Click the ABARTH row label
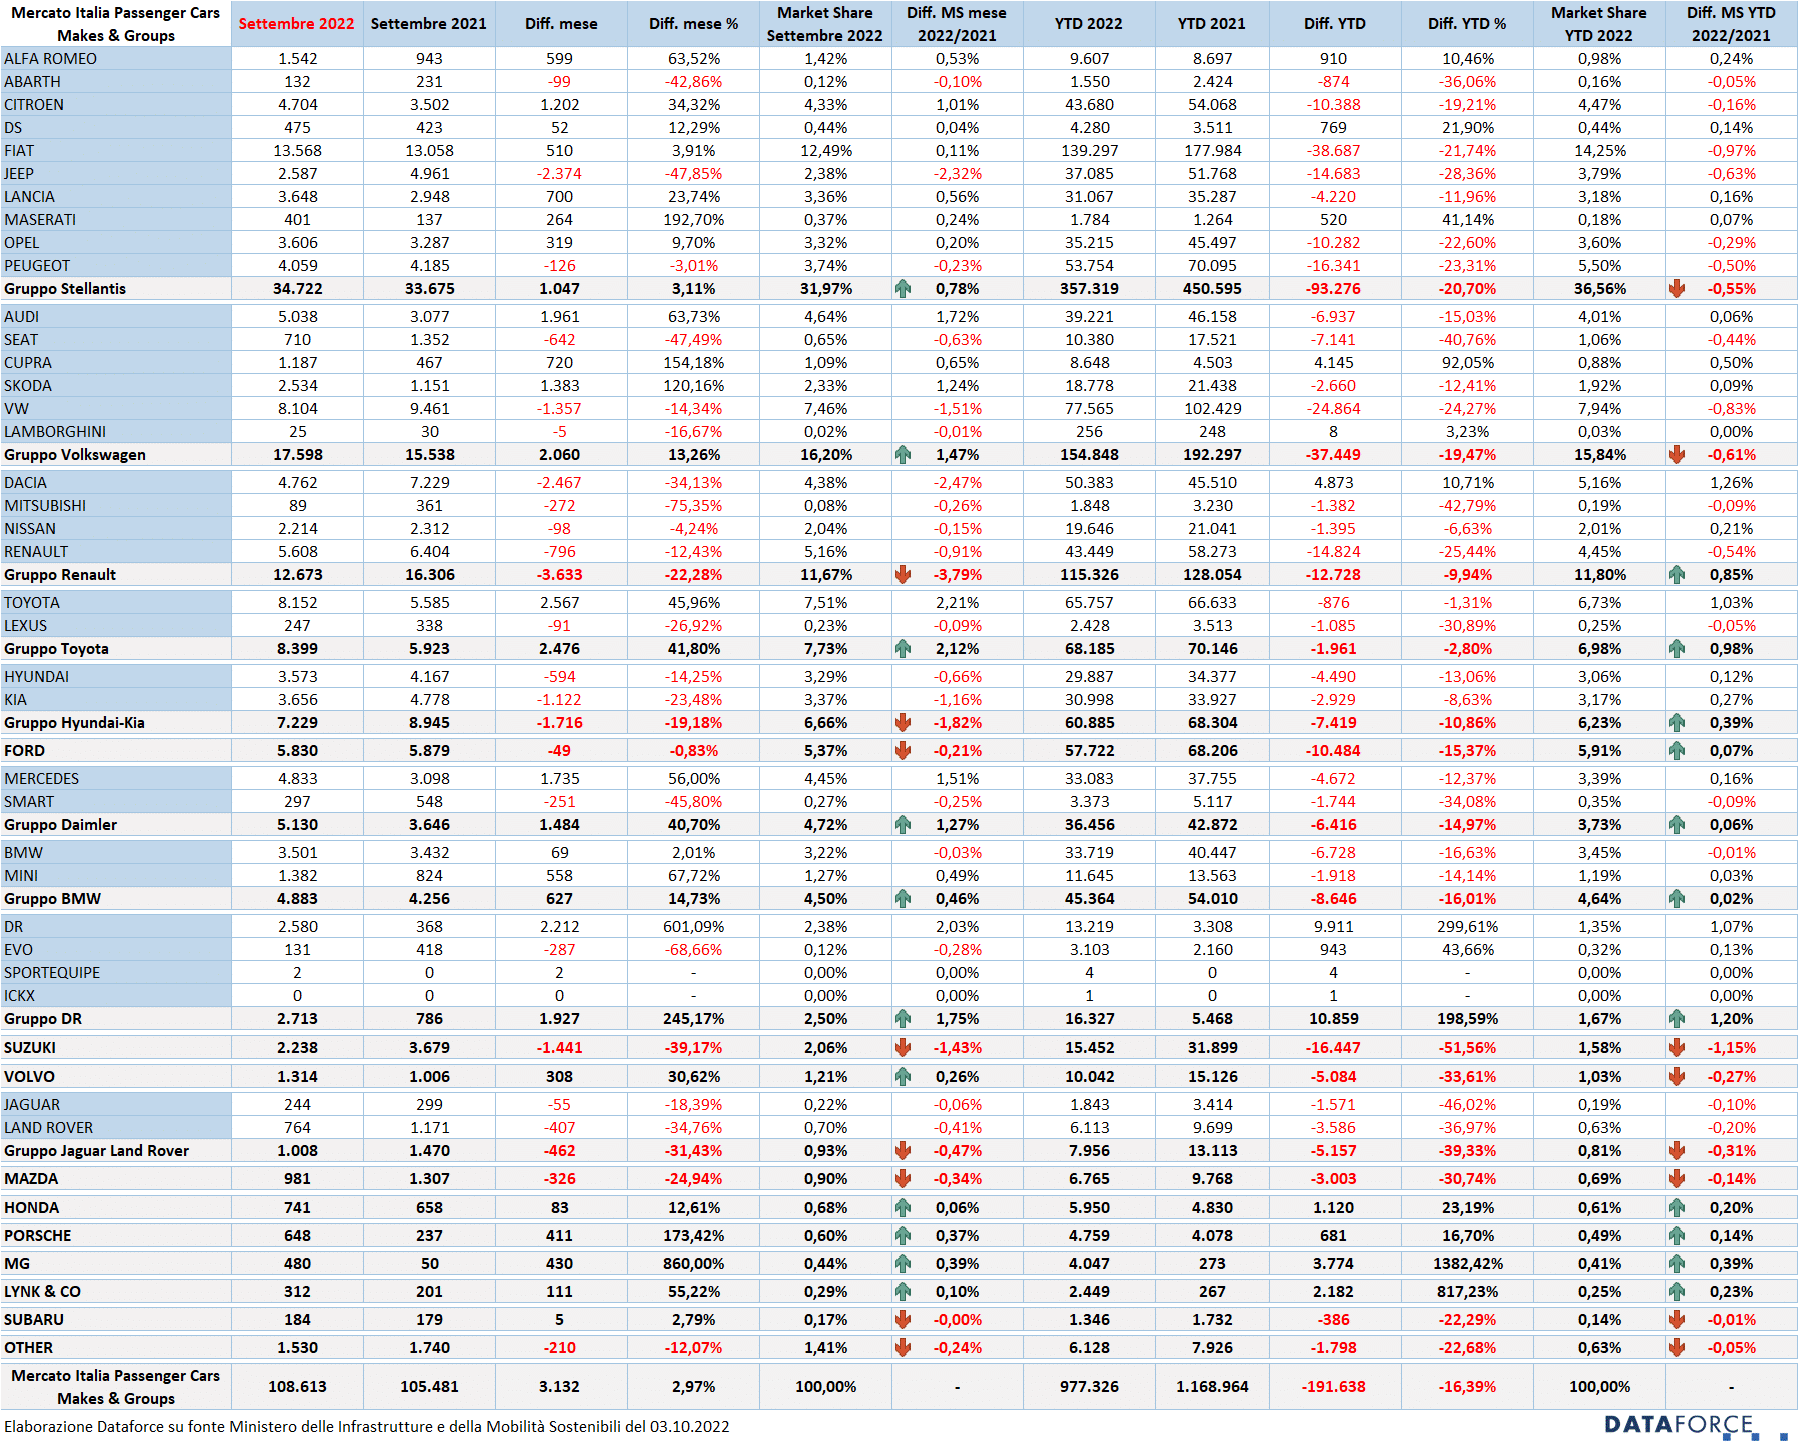The width and height of the screenshot is (1798, 1445). click(x=32, y=82)
